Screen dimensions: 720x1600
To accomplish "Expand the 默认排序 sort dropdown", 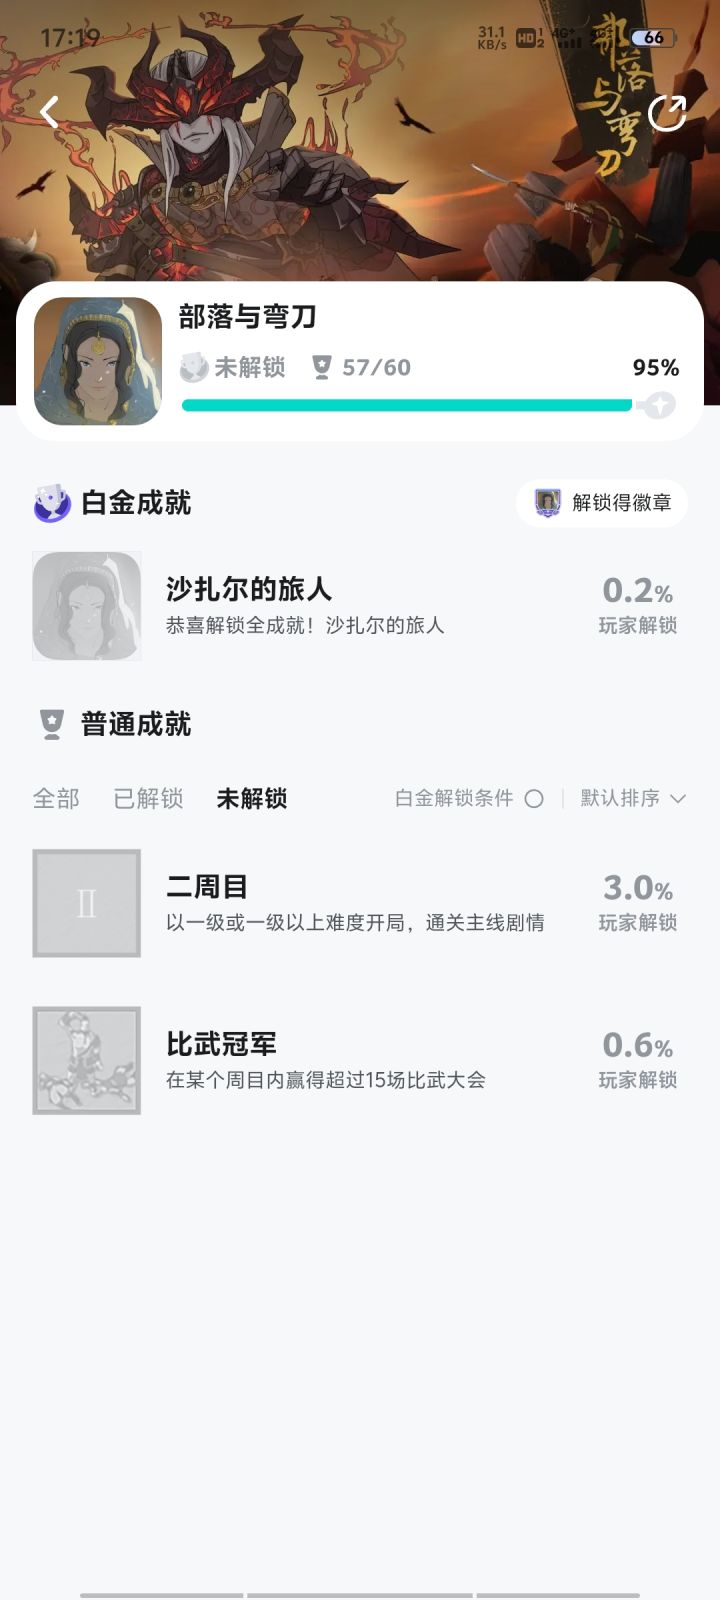I will pyautogui.click(x=632, y=798).
